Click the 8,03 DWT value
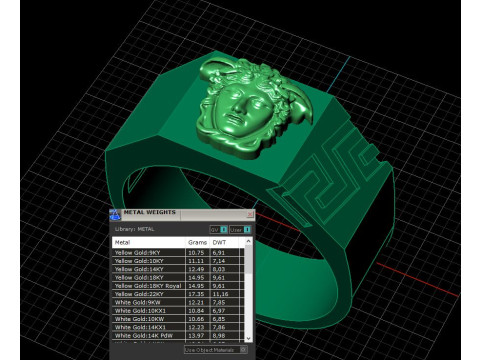The height and width of the screenshot is (360, 480). pyautogui.click(x=219, y=269)
